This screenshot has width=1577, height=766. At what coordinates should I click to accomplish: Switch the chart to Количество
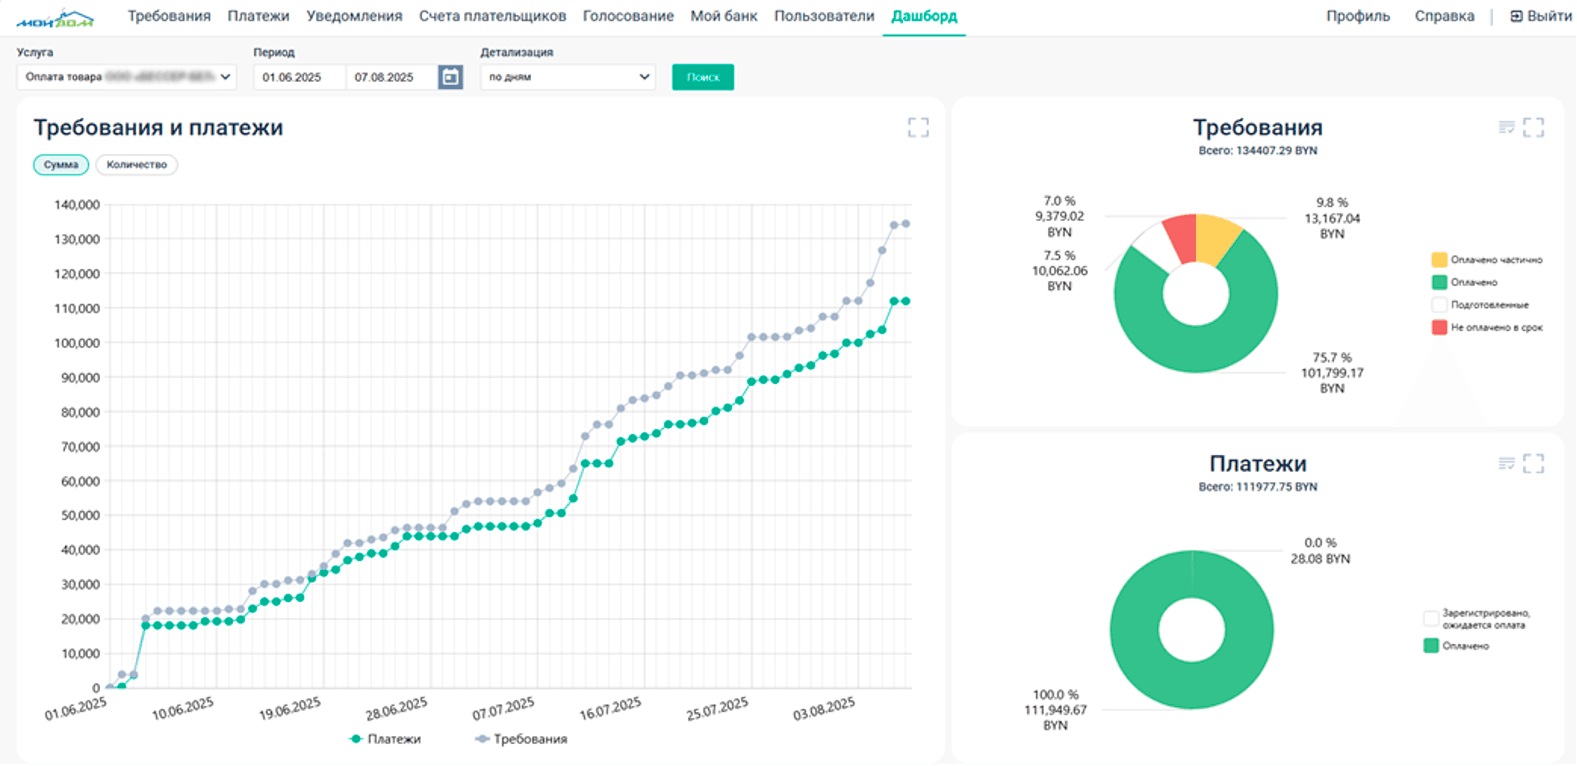(136, 165)
